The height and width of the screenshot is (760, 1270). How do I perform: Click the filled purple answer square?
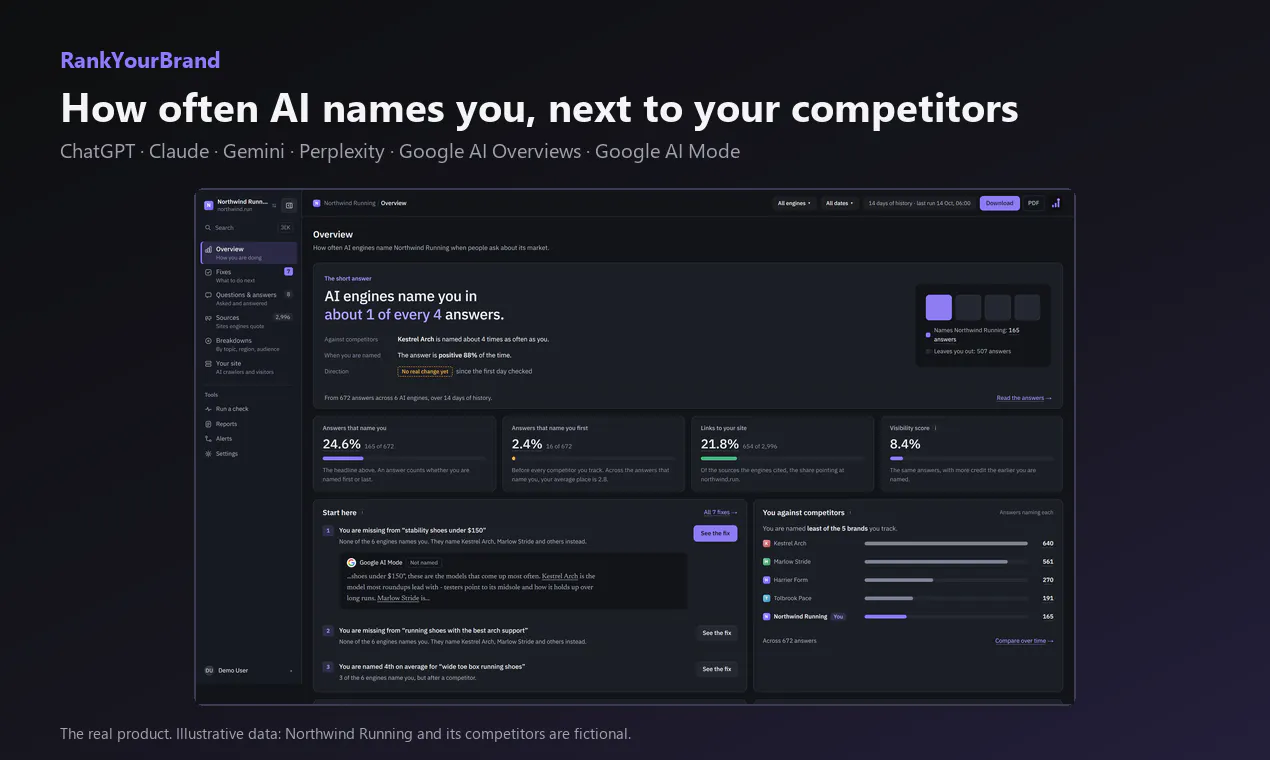click(939, 307)
